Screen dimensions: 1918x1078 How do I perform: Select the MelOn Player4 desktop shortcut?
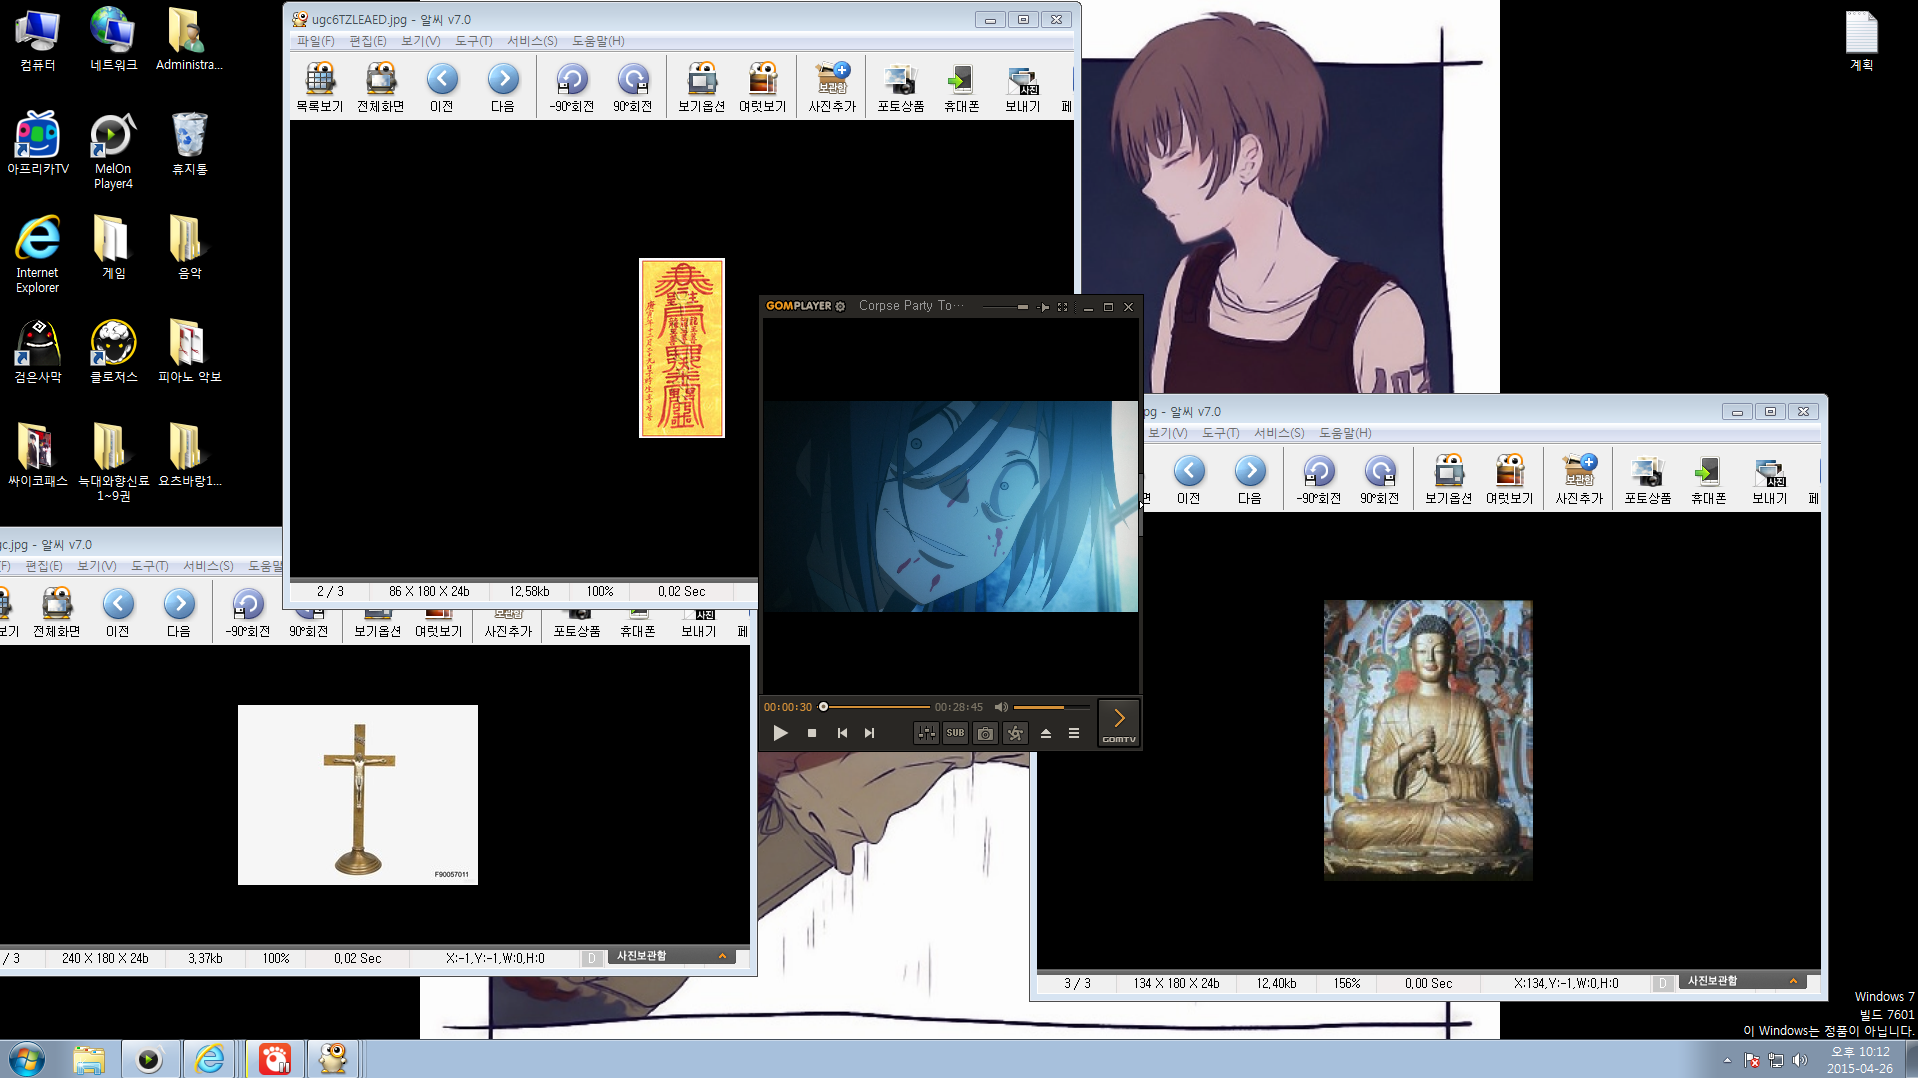click(113, 151)
